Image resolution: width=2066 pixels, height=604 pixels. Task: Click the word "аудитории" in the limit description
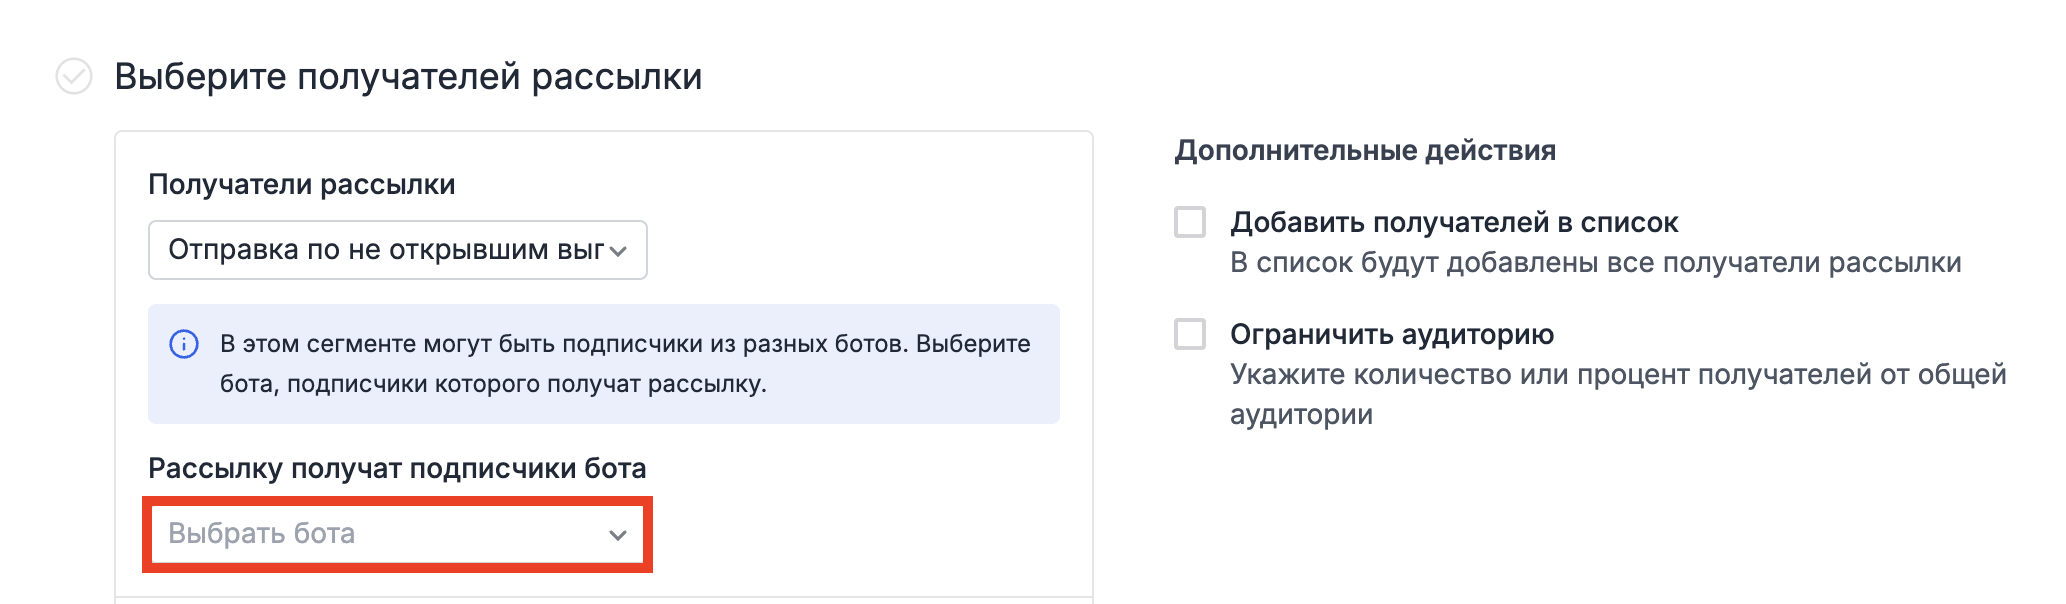1300,415
